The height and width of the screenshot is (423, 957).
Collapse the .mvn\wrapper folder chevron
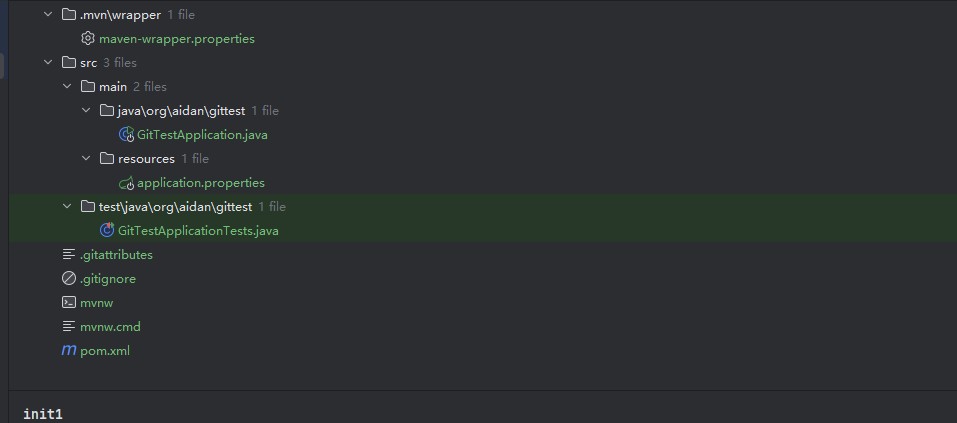point(48,15)
